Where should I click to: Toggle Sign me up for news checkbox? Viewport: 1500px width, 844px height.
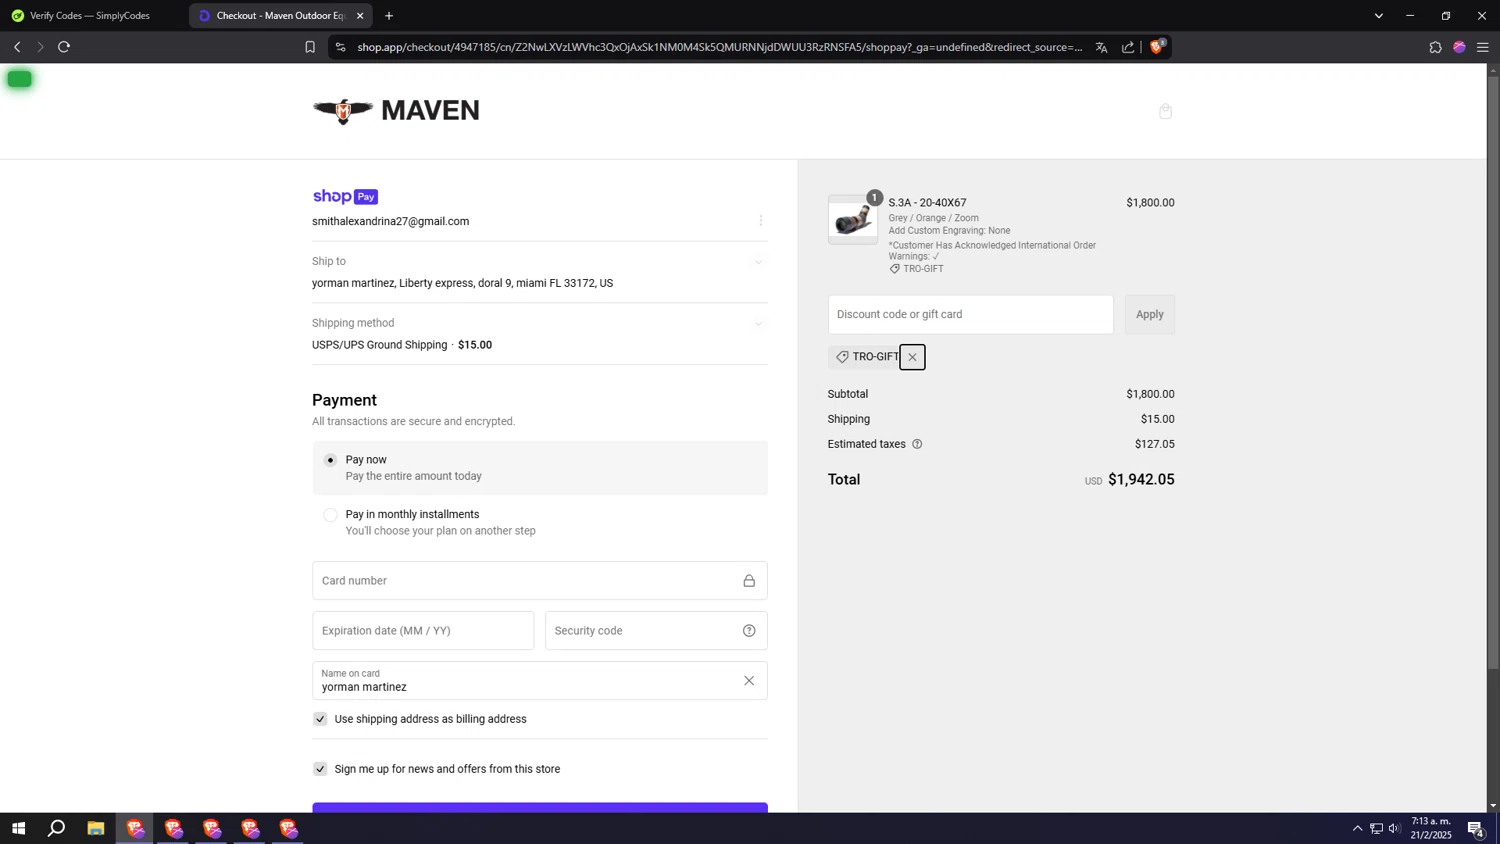pyautogui.click(x=320, y=769)
